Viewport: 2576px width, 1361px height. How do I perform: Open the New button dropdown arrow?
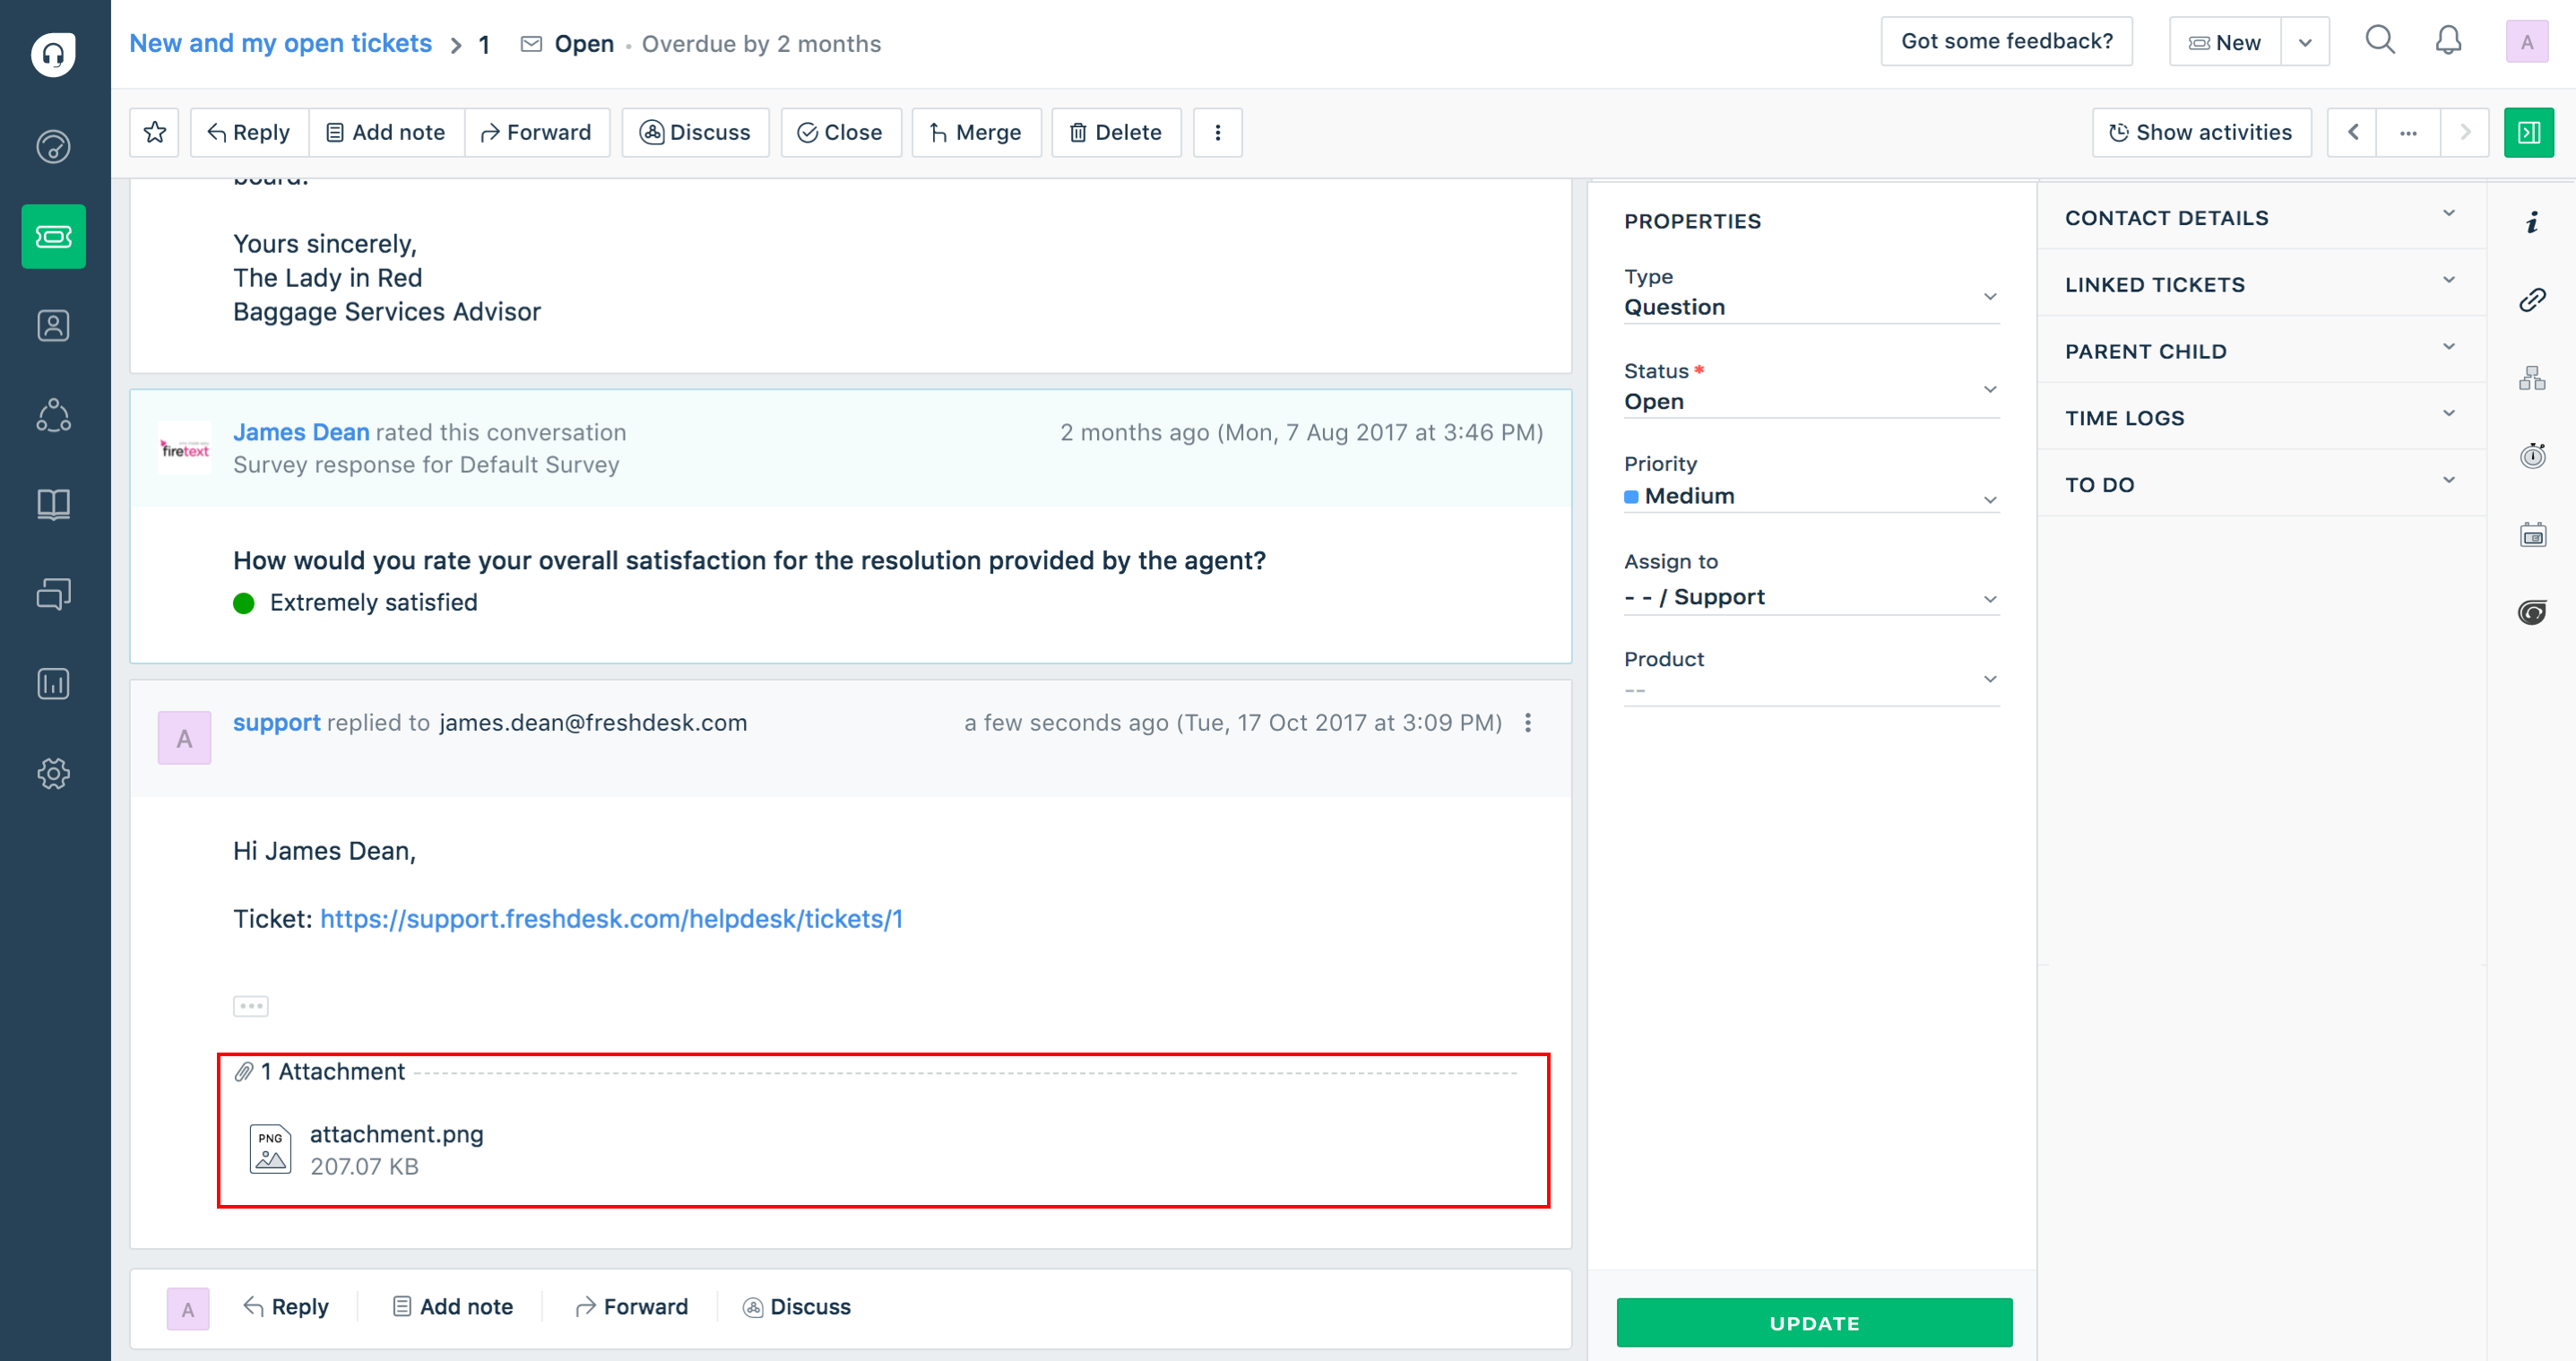pos(2305,42)
